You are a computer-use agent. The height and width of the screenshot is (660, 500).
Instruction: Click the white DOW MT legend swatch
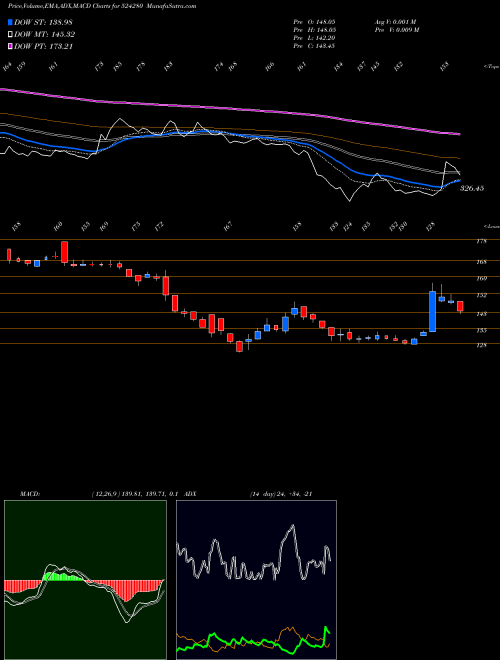[10, 35]
